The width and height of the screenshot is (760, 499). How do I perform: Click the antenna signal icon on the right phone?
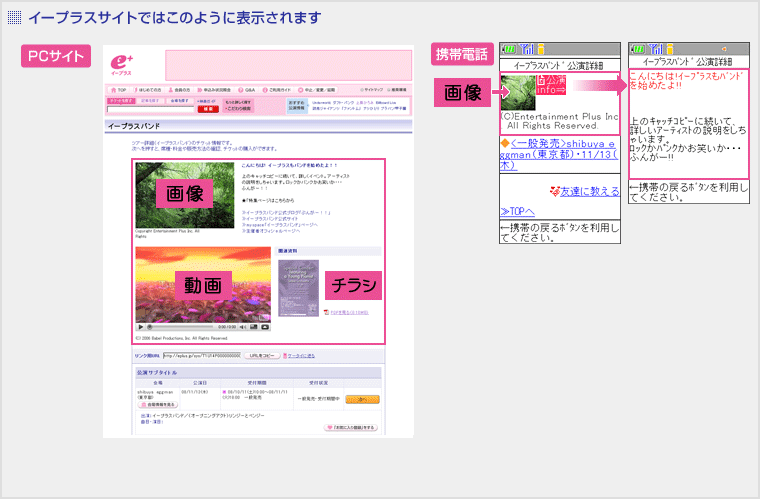point(655,48)
